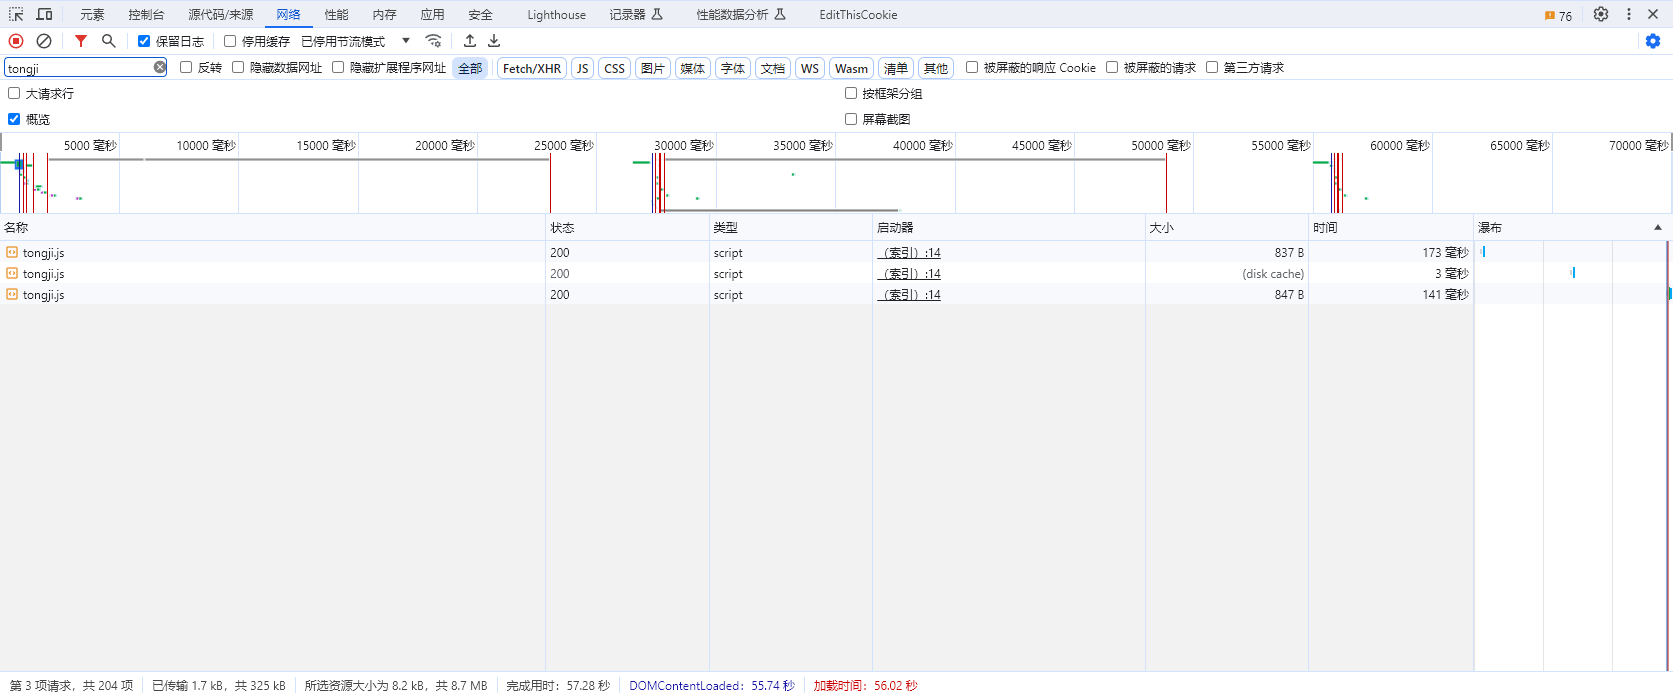Image resolution: width=1673 pixels, height=698 pixels.
Task: Enable the 停用缓存 checkbox
Action: 230,41
